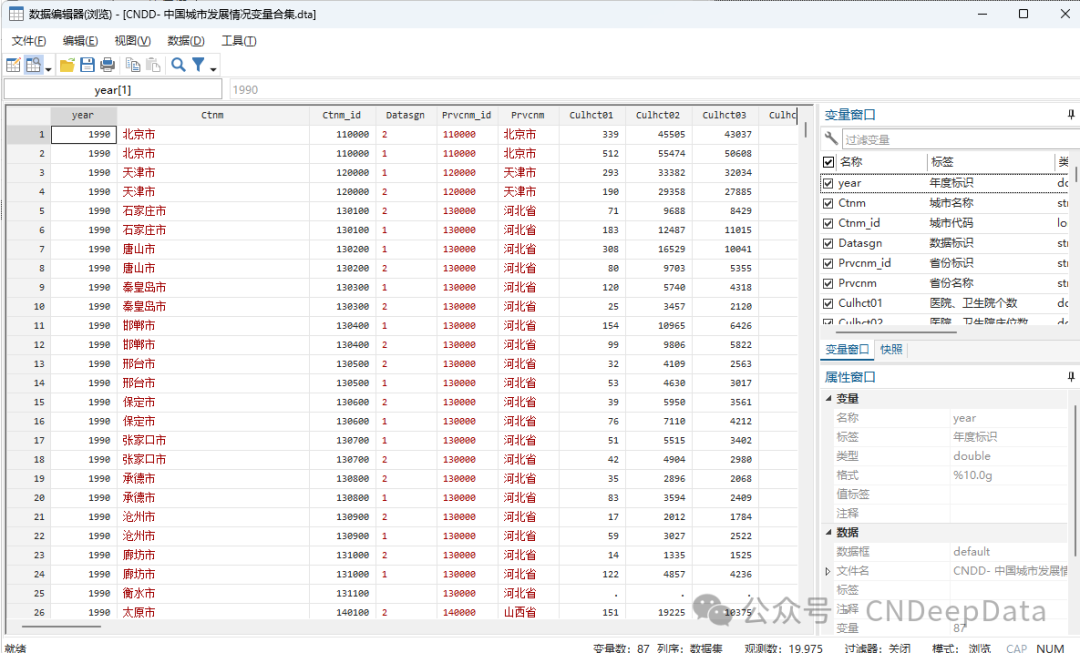Select the Culhct01 column header in the grid
The width and height of the screenshot is (1080, 653).
[x=591, y=115]
